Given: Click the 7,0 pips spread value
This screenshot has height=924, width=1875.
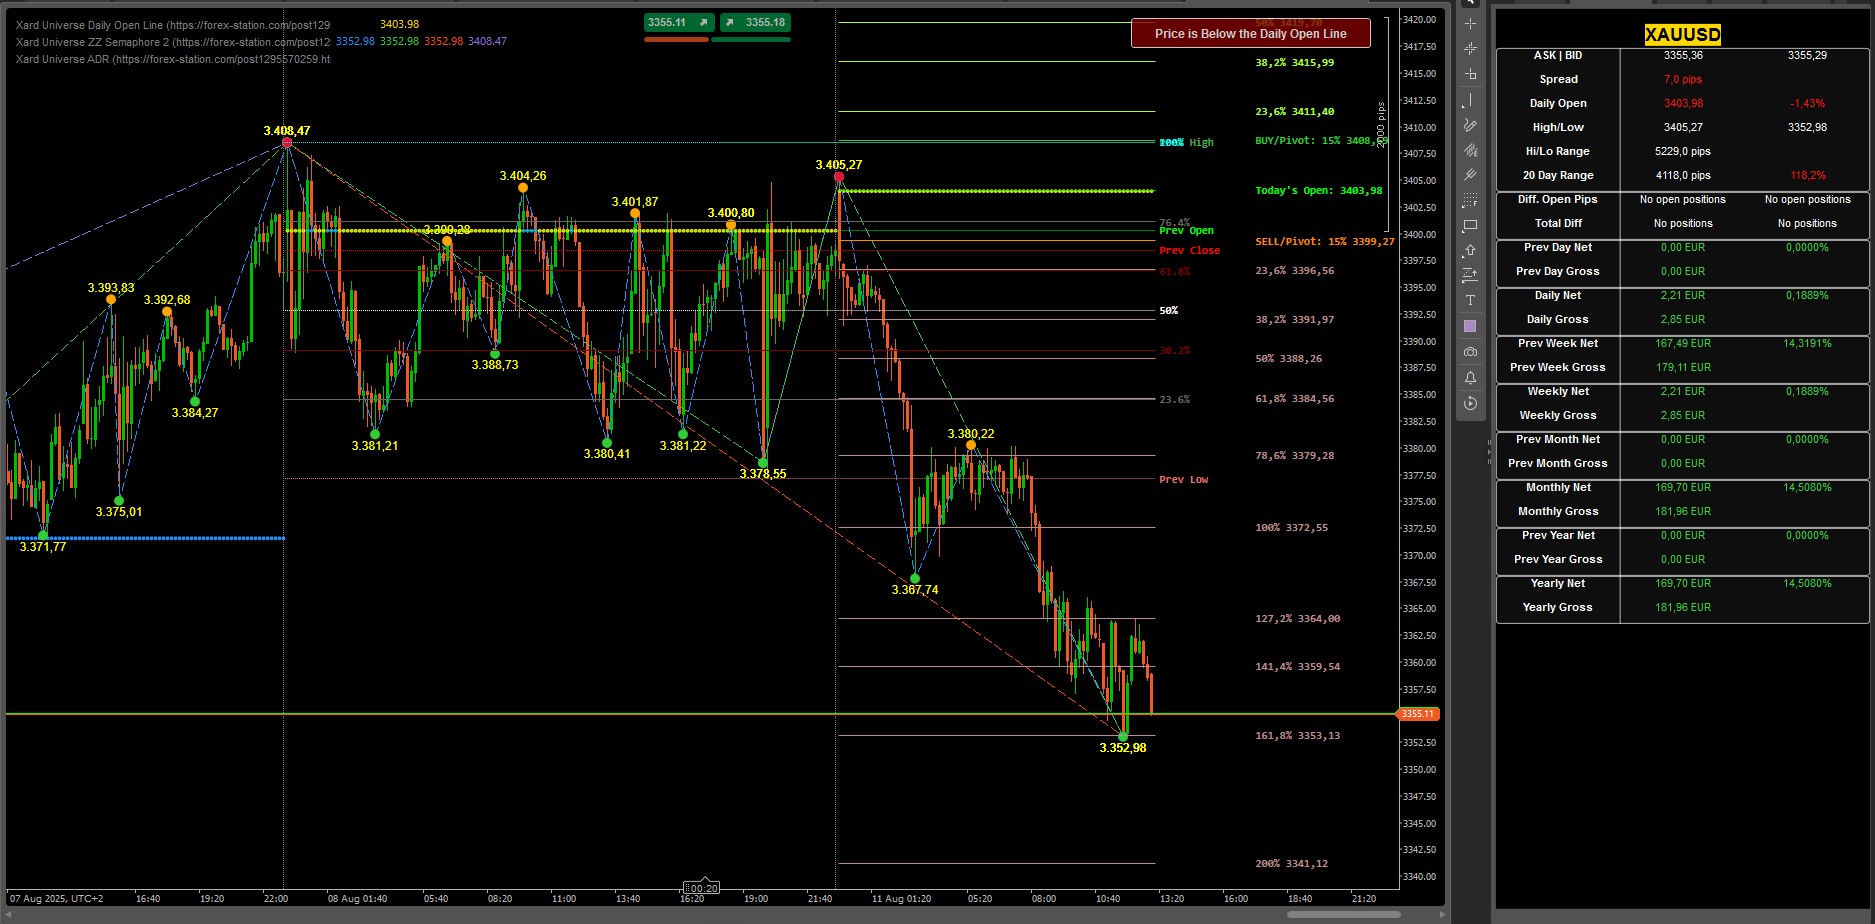Looking at the screenshot, I should (x=1683, y=79).
